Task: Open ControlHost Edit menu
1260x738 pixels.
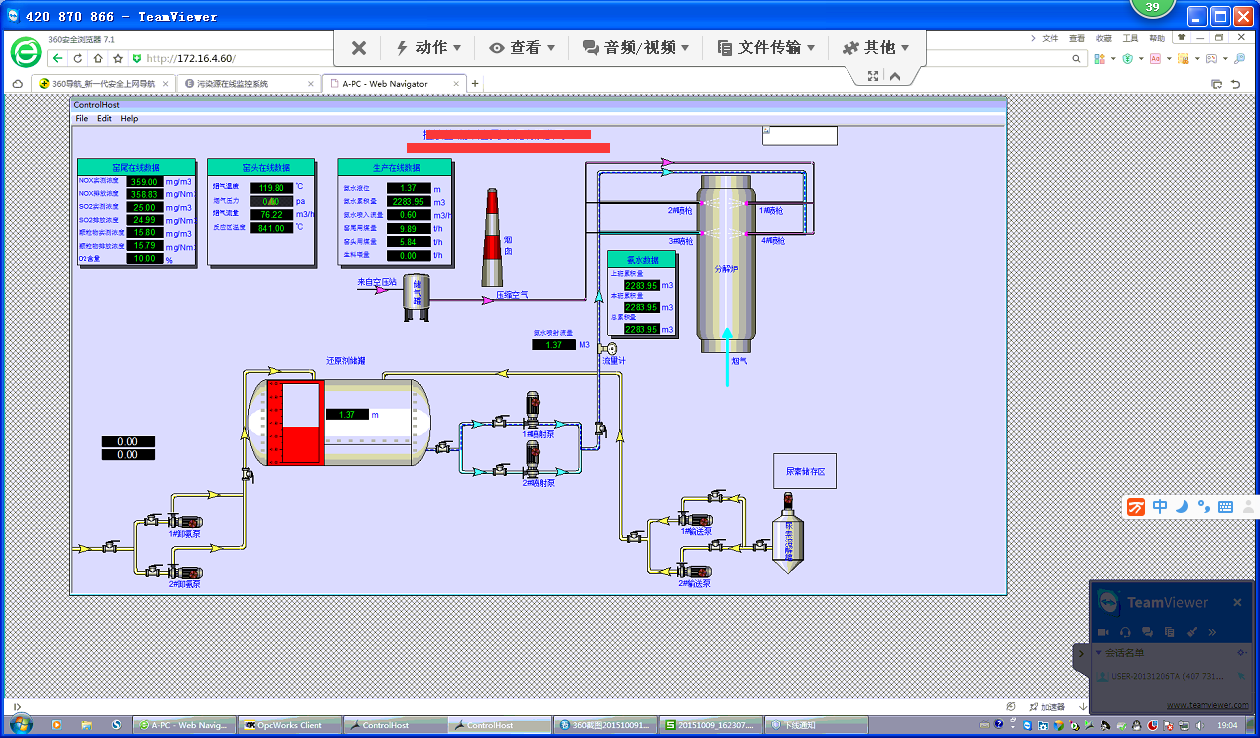Action: click(x=104, y=118)
